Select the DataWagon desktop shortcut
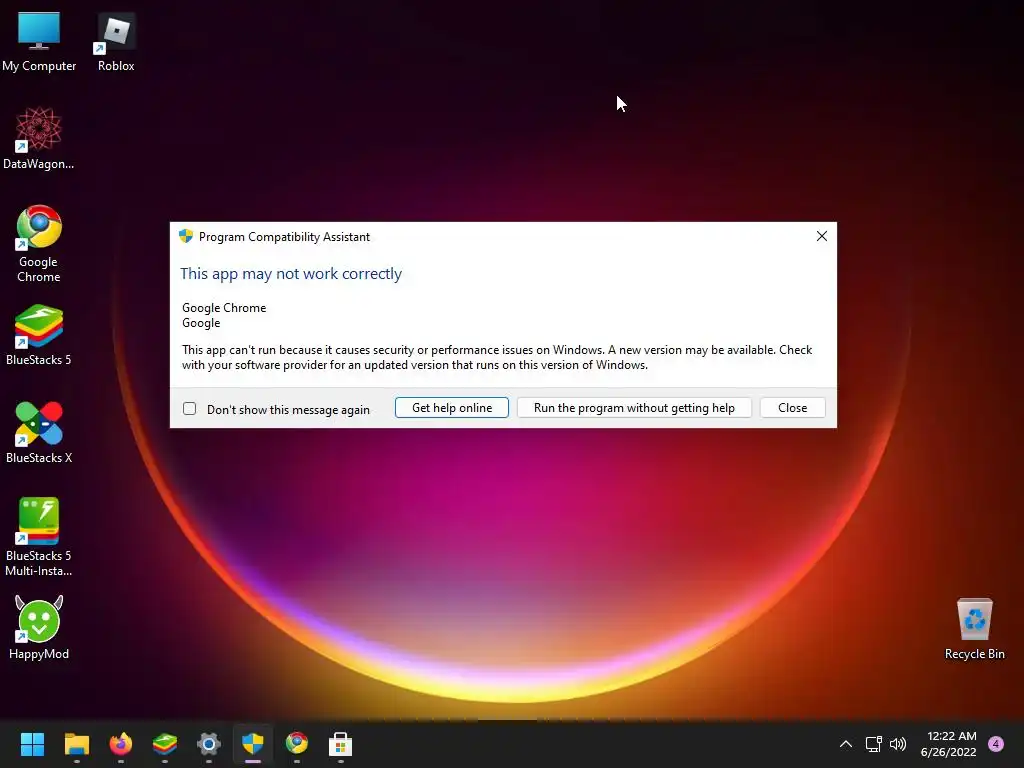The image size is (1024, 768). click(39, 138)
